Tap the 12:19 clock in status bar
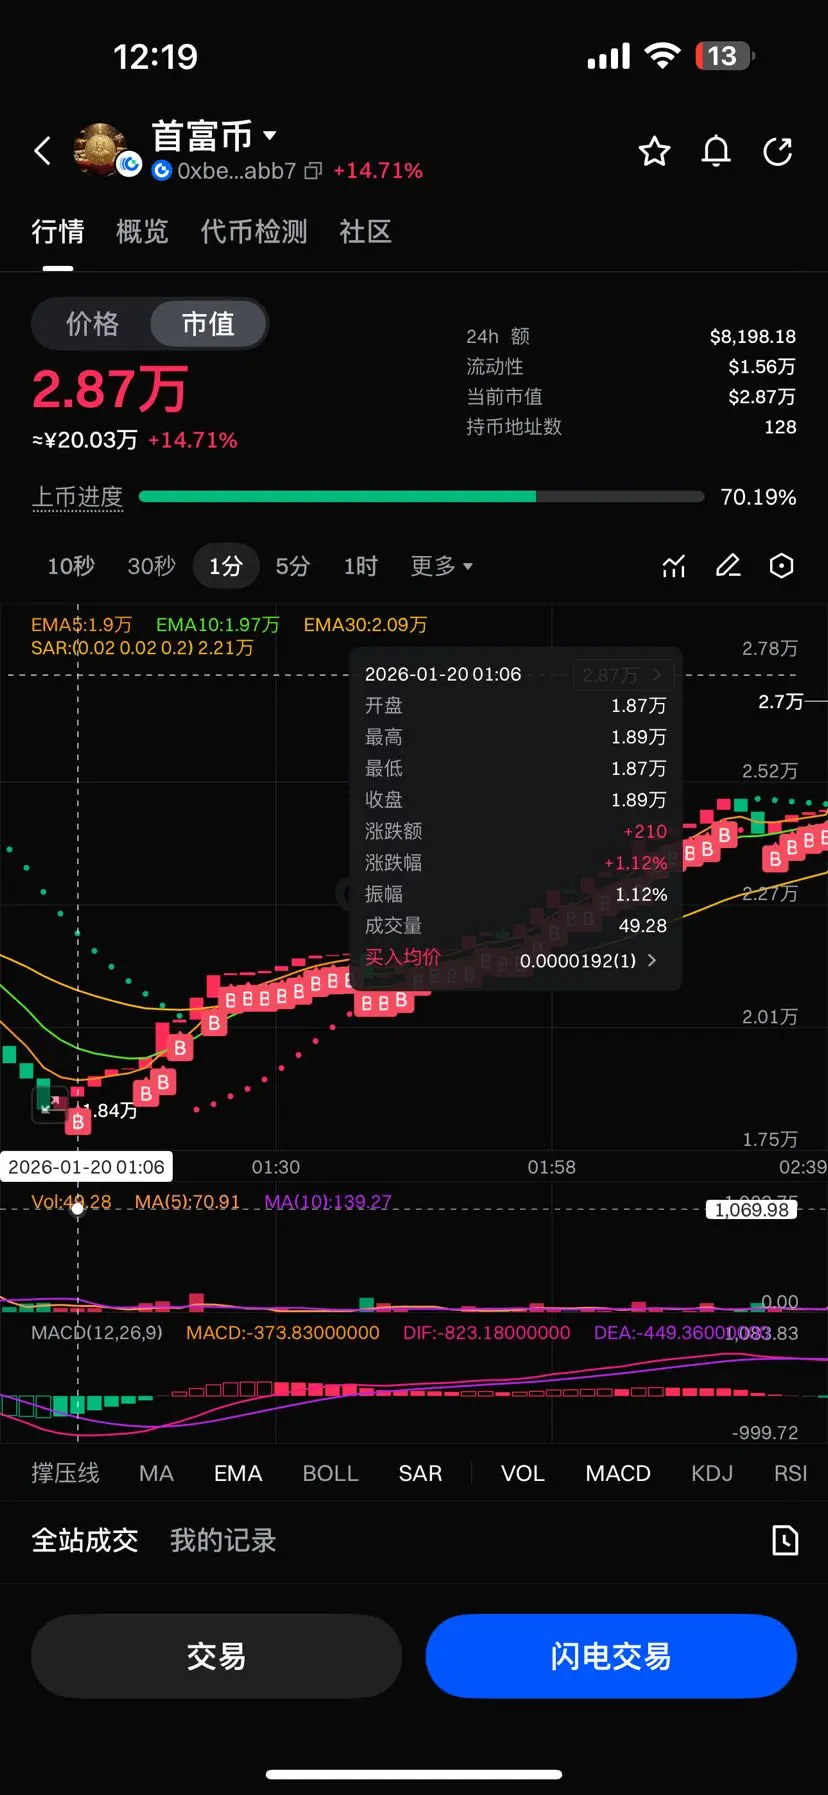This screenshot has width=828, height=1795. tap(155, 57)
